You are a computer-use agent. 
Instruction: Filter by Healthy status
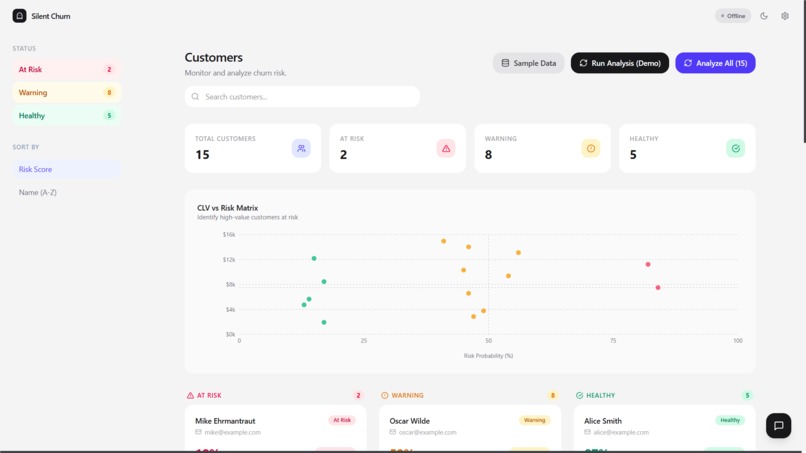tap(67, 116)
